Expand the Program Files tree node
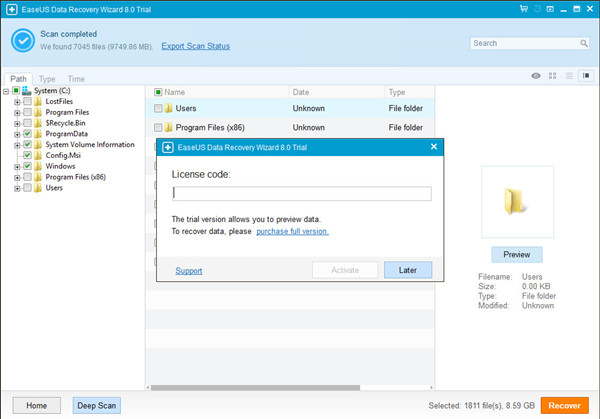This screenshot has width=600, height=419. click(x=17, y=113)
